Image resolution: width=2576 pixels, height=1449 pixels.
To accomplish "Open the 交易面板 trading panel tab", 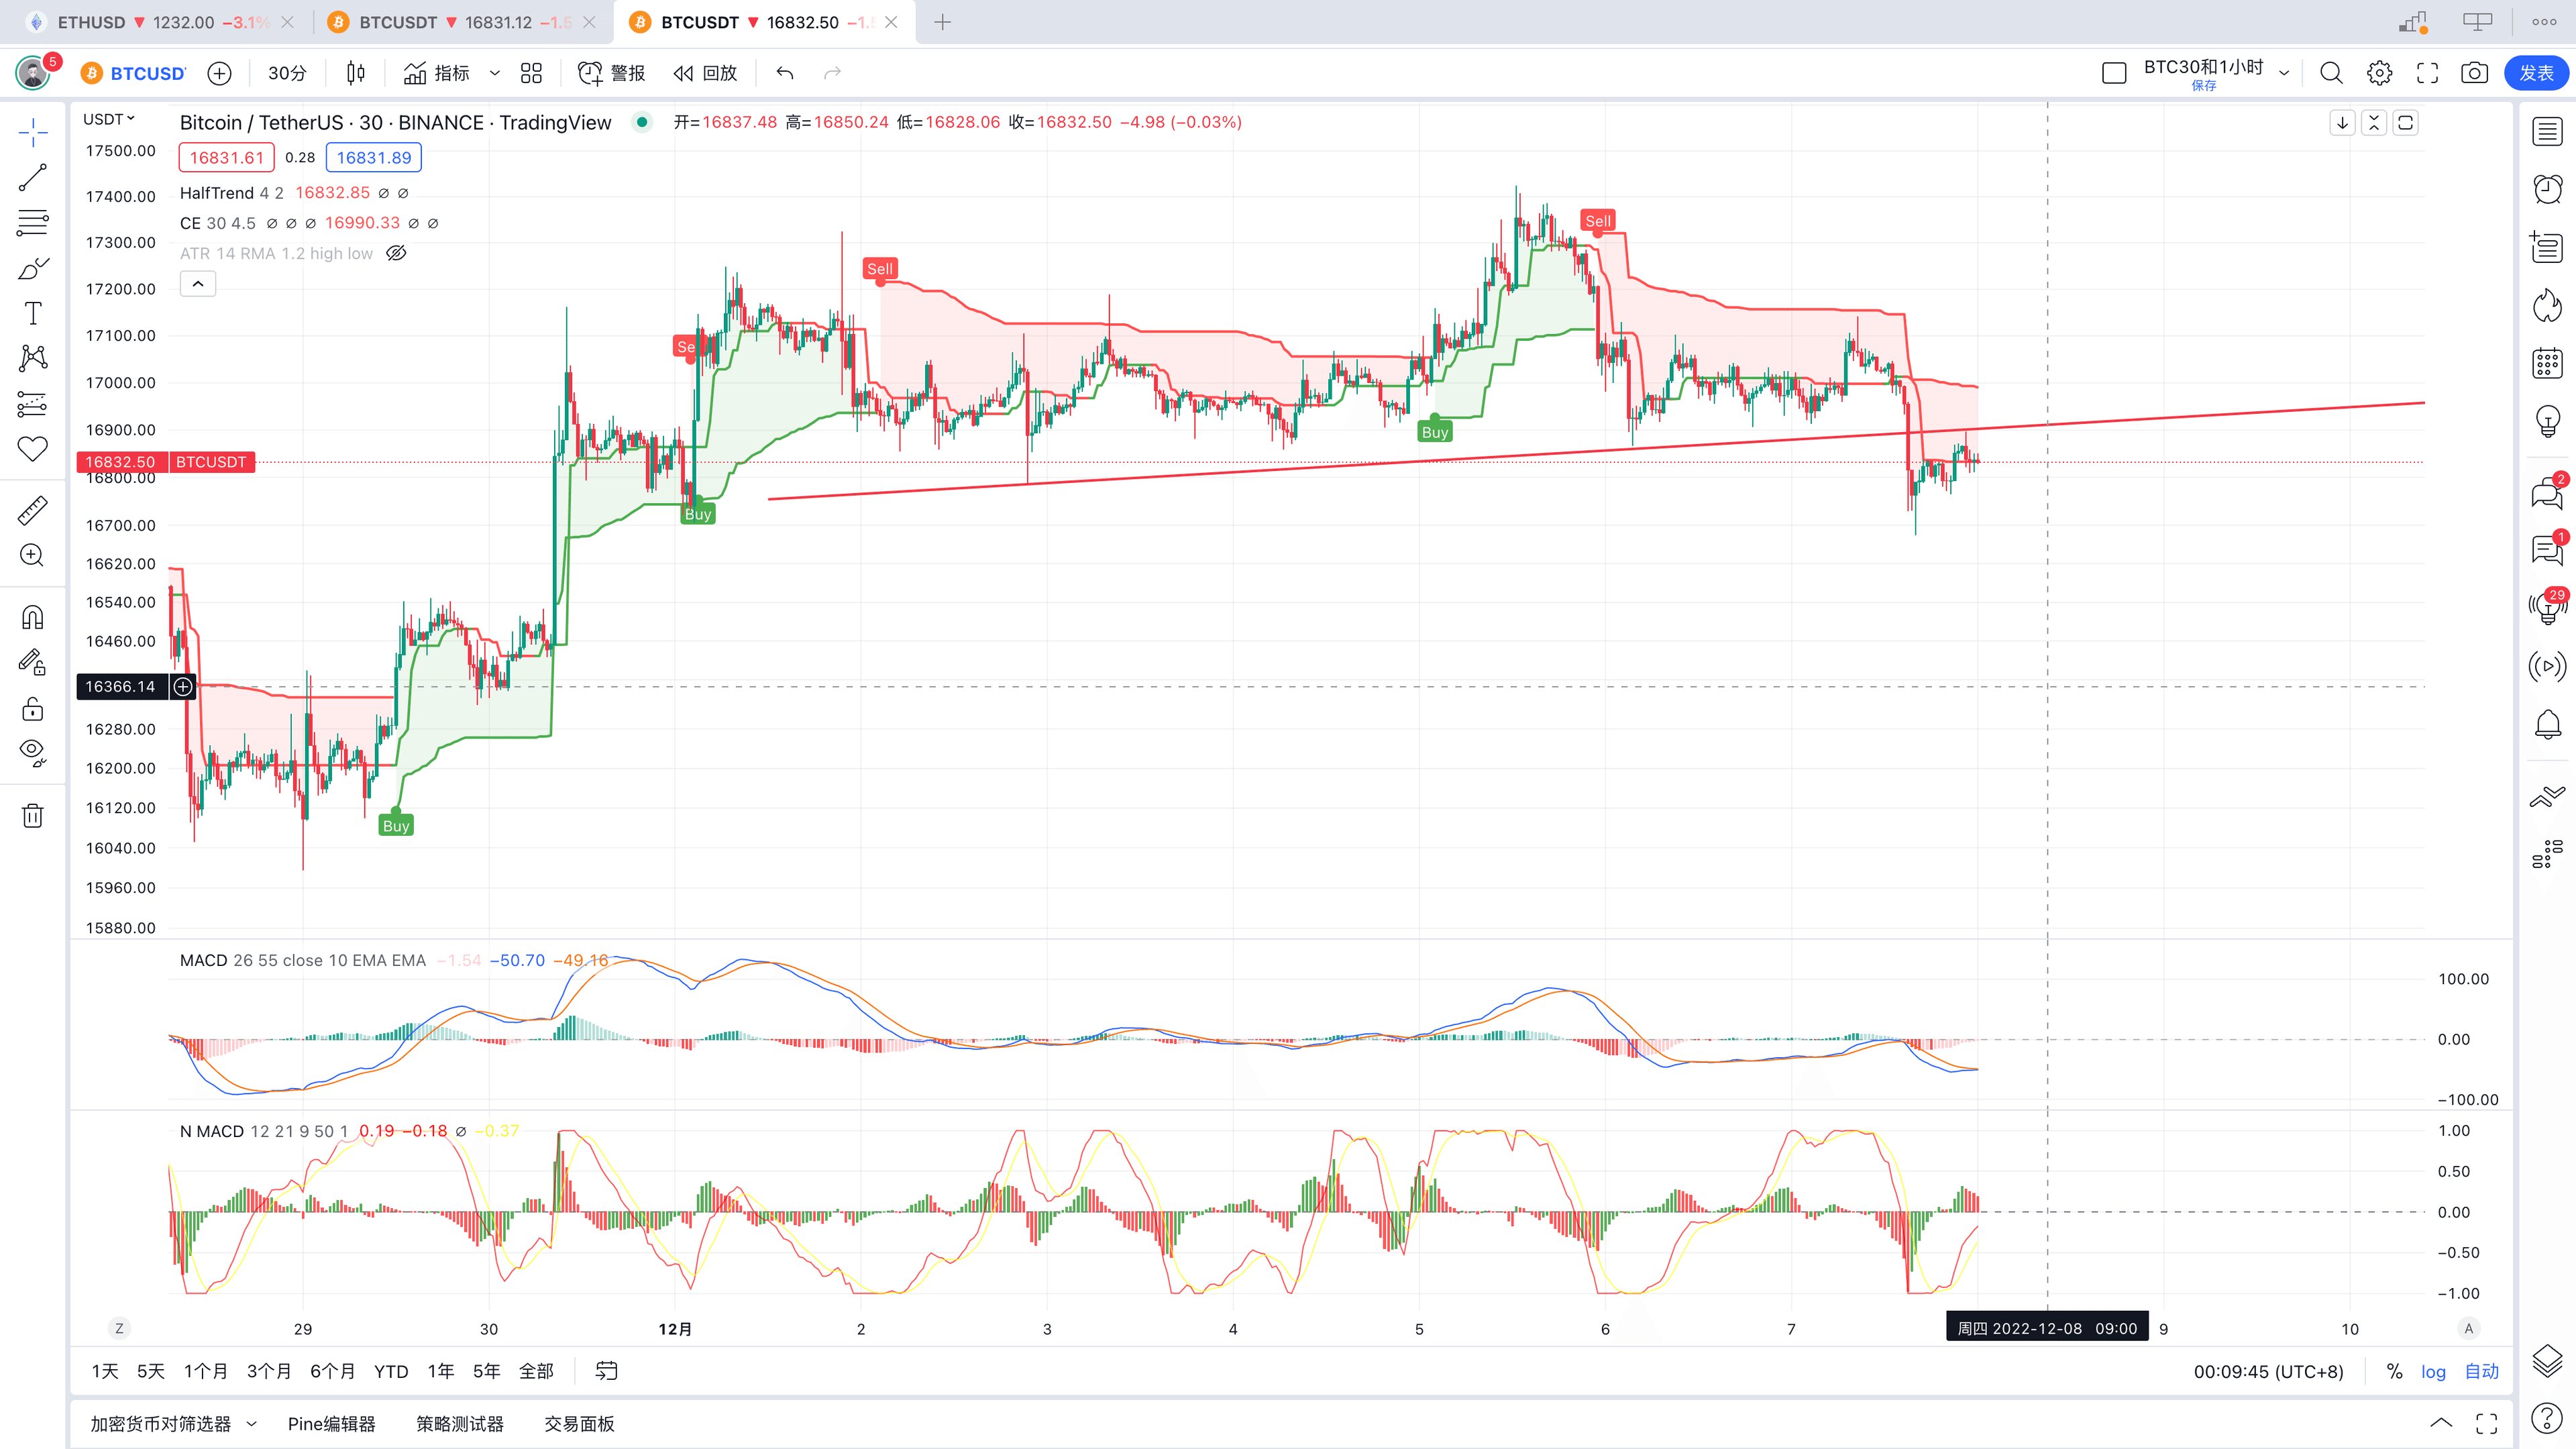I will click(x=579, y=1423).
